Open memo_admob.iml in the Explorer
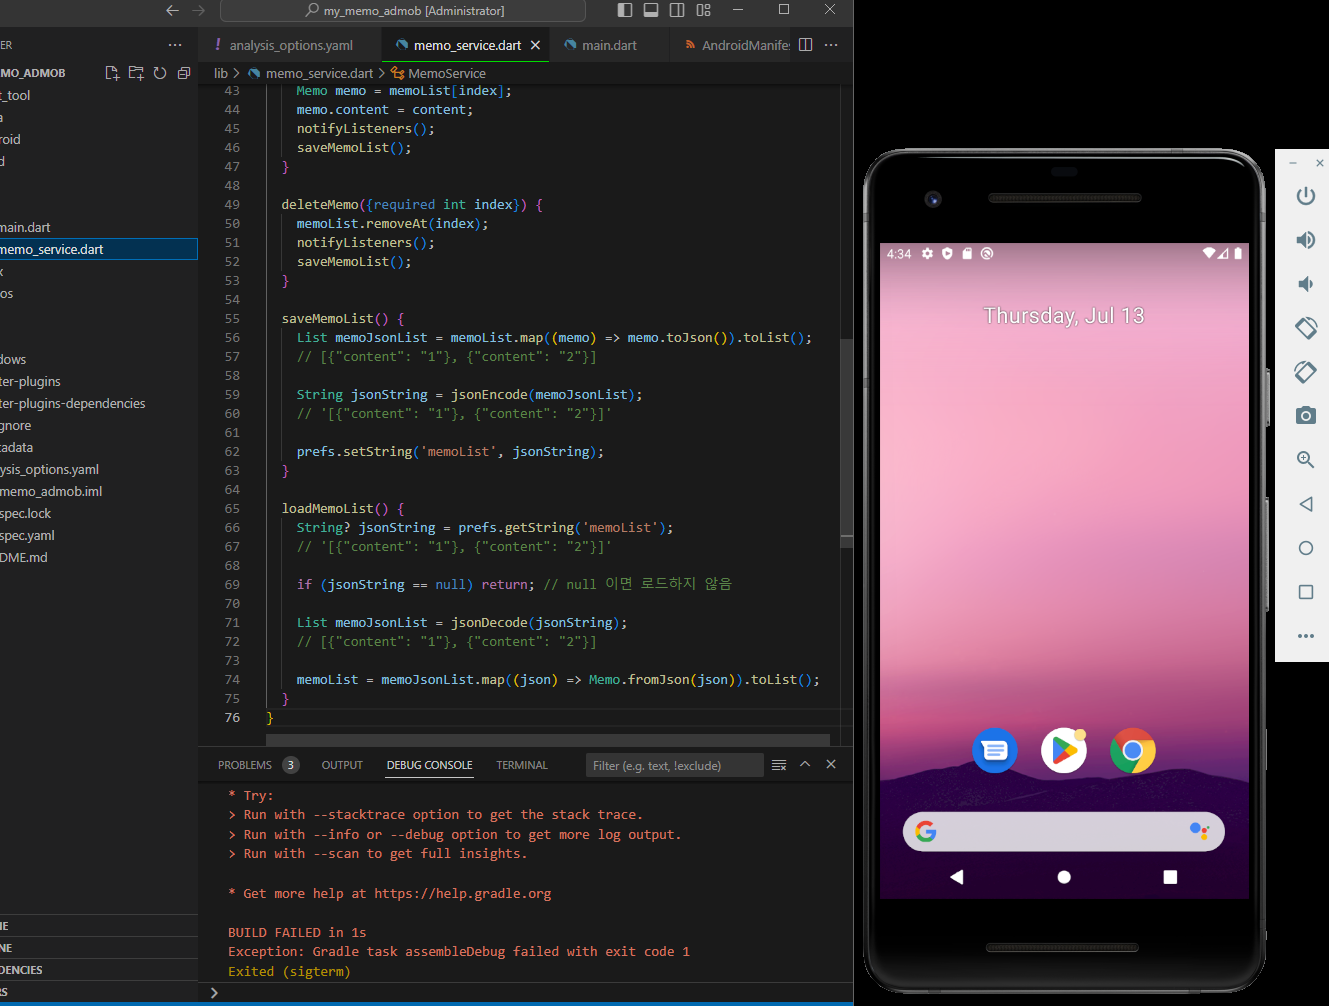The image size is (1329, 1006). 99,491
